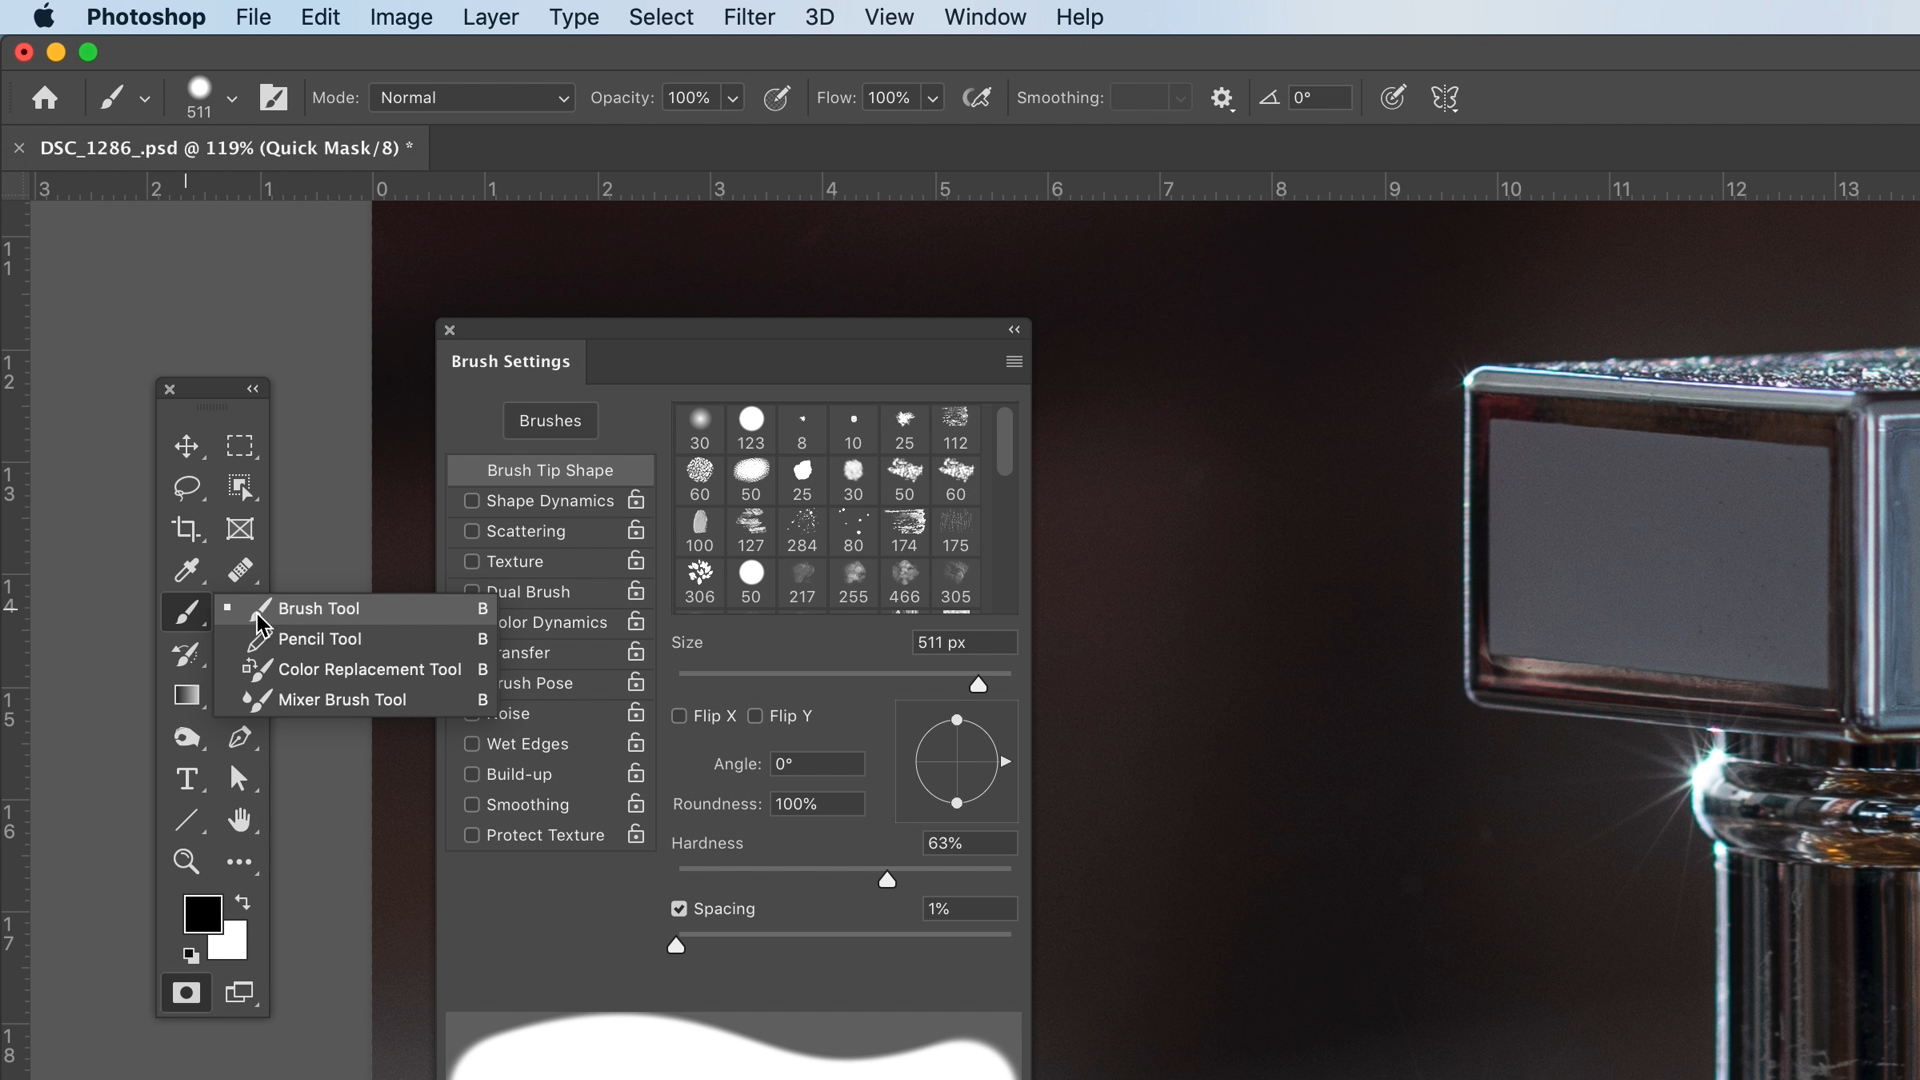Screen dimensions: 1920x1080
Task: Select the Pen tool in toolbox
Action: 239,737
